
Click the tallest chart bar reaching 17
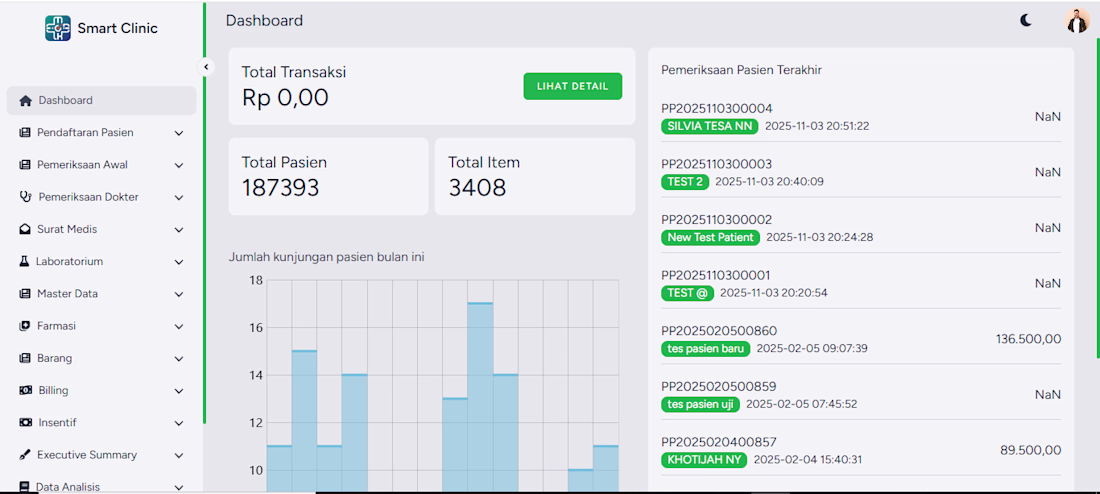tap(480, 397)
